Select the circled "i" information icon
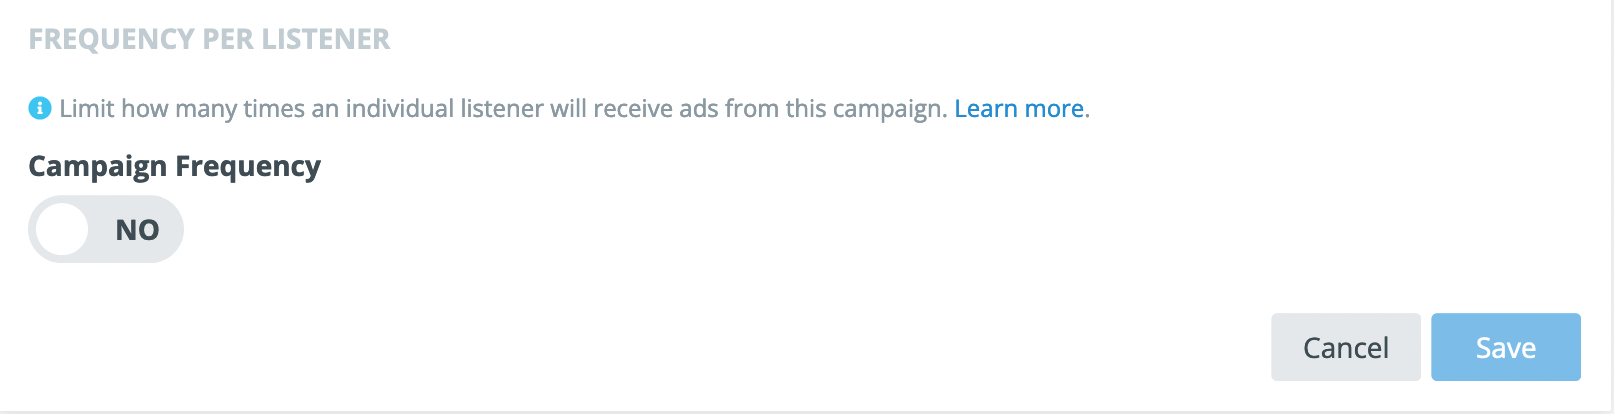The image size is (1614, 414). [40, 108]
